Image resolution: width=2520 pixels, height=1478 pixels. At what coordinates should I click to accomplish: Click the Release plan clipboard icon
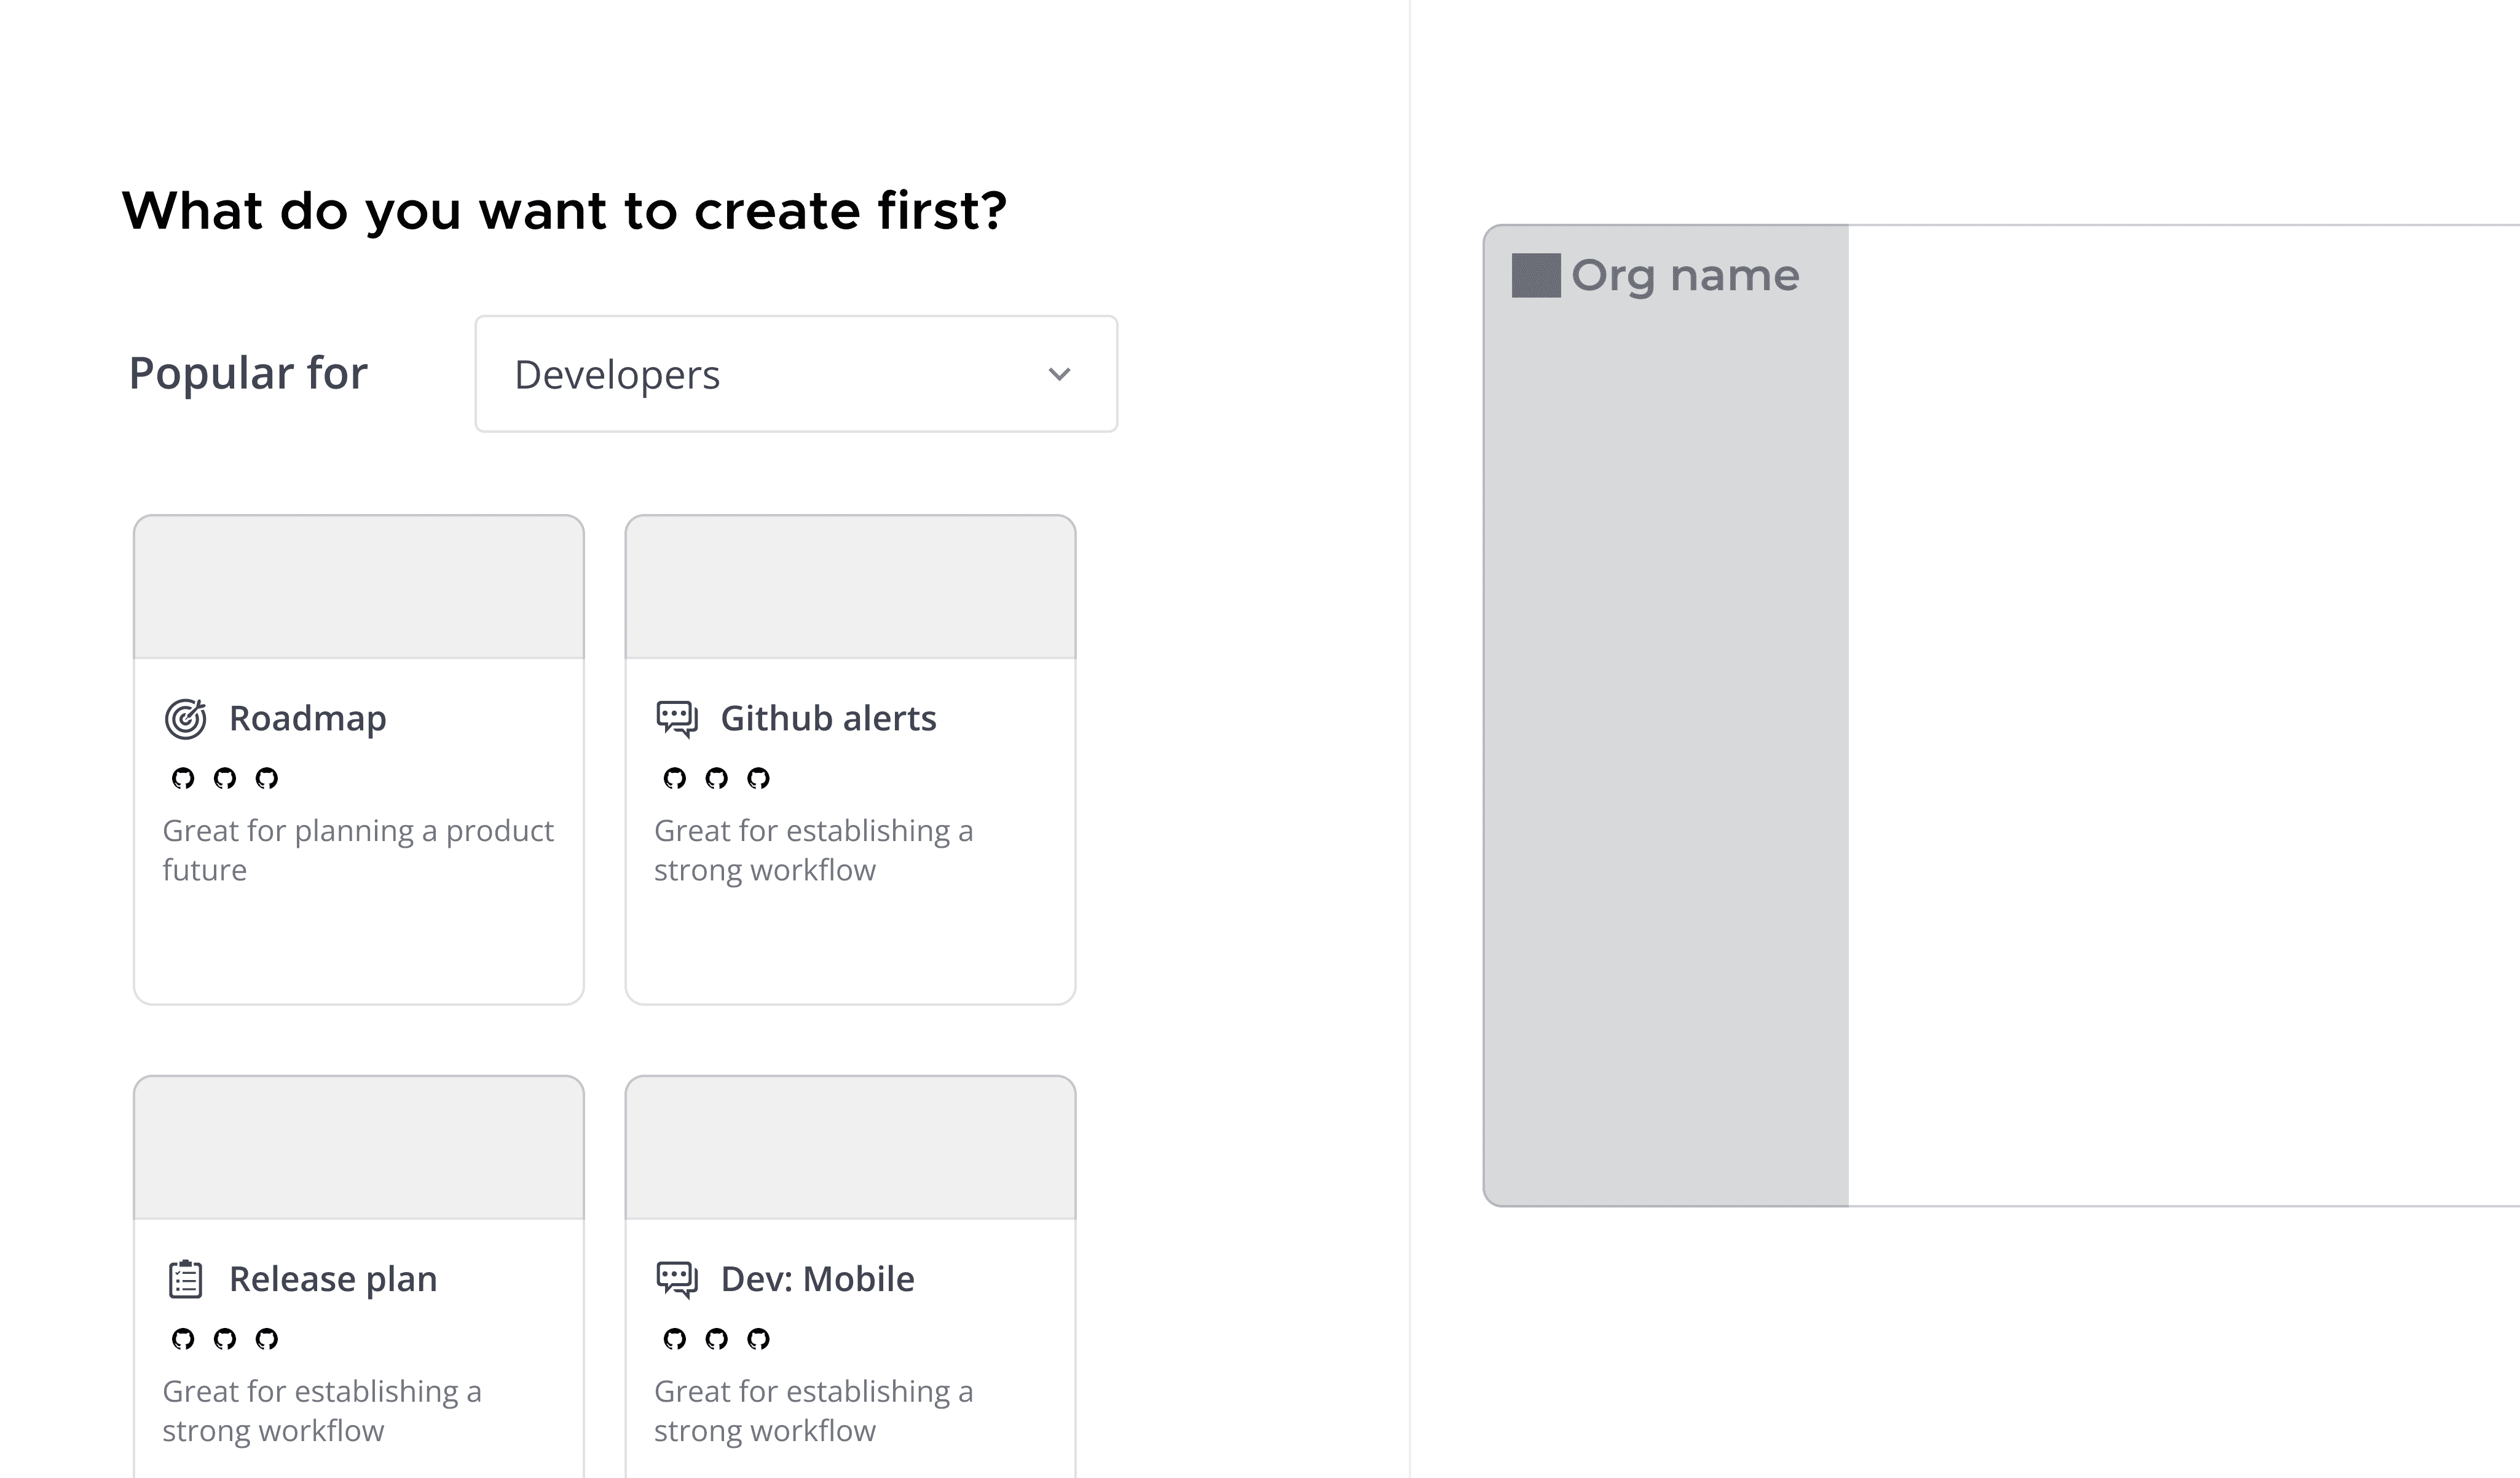coord(186,1280)
